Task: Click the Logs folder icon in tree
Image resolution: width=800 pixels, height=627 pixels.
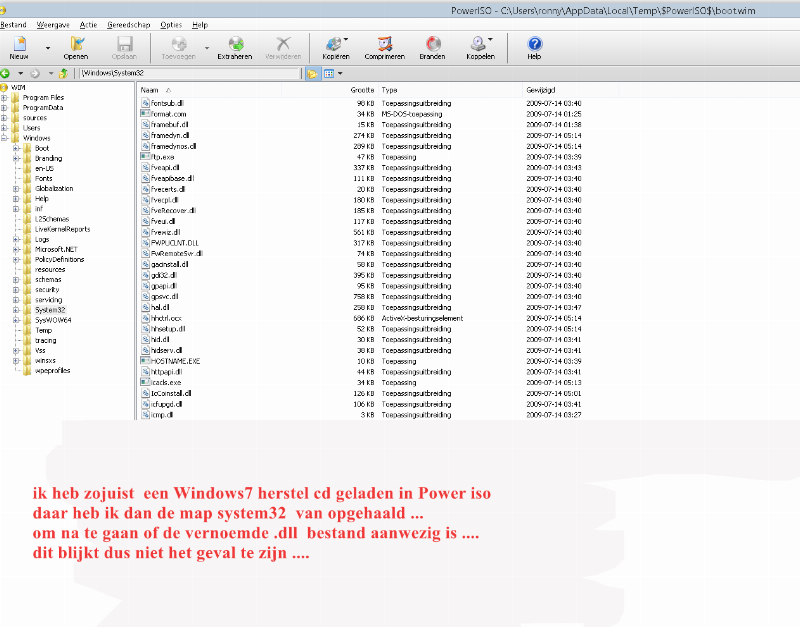Action: [27, 239]
